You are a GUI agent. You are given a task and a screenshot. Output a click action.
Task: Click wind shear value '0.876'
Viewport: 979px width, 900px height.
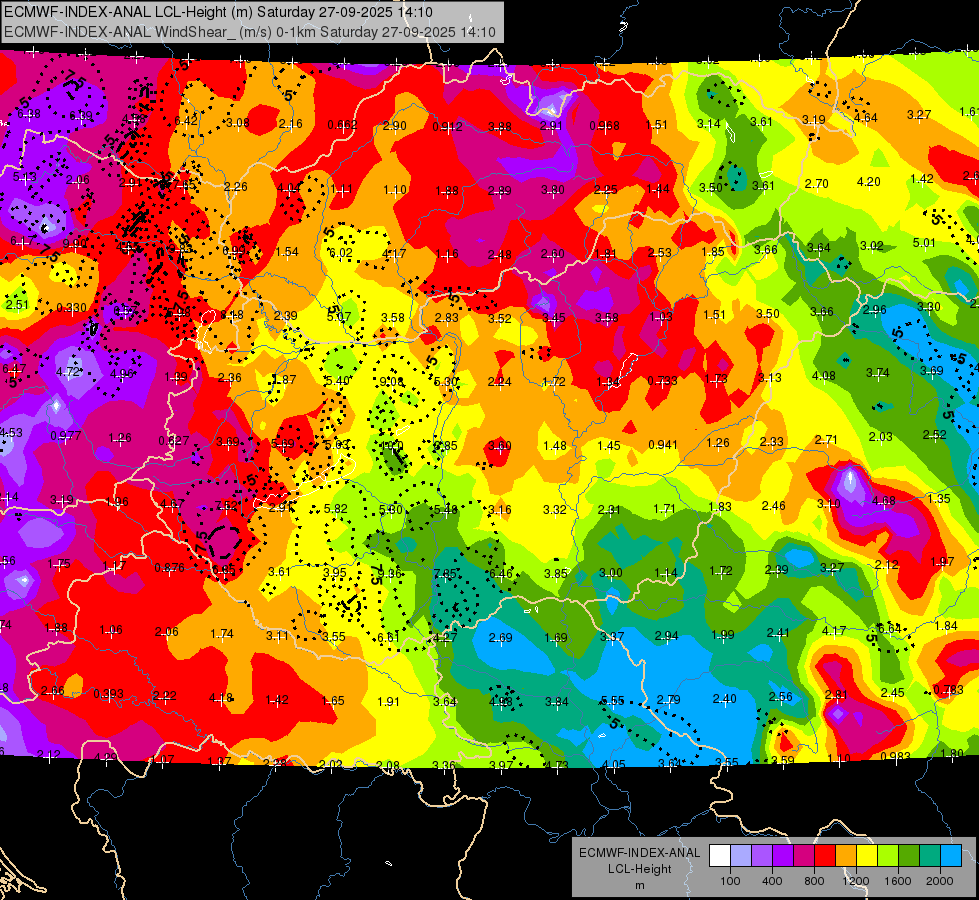pos(169,568)
